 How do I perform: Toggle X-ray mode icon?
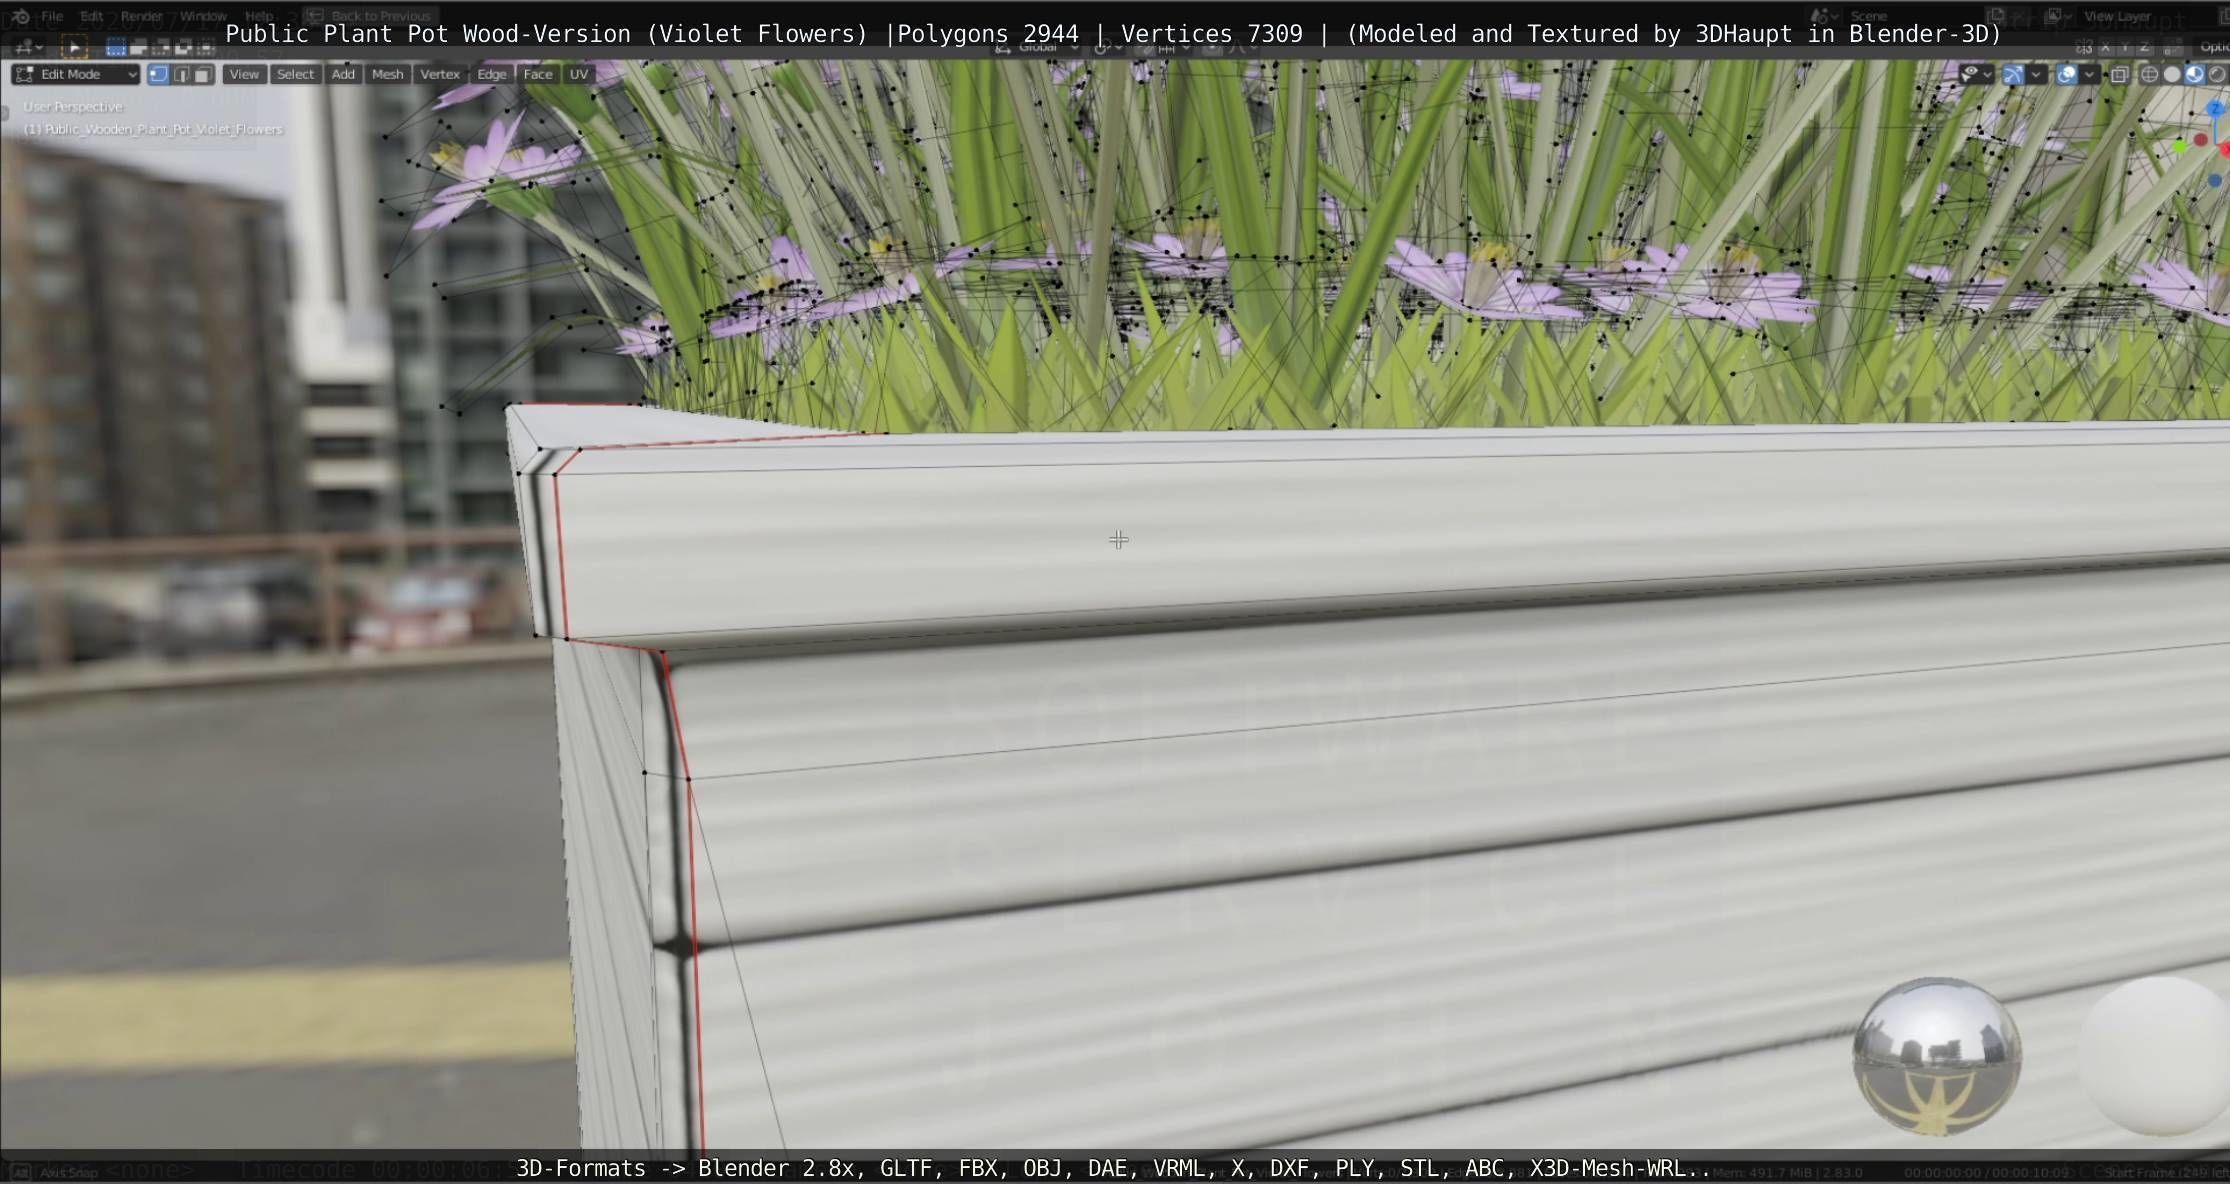tap(2119, 74)
